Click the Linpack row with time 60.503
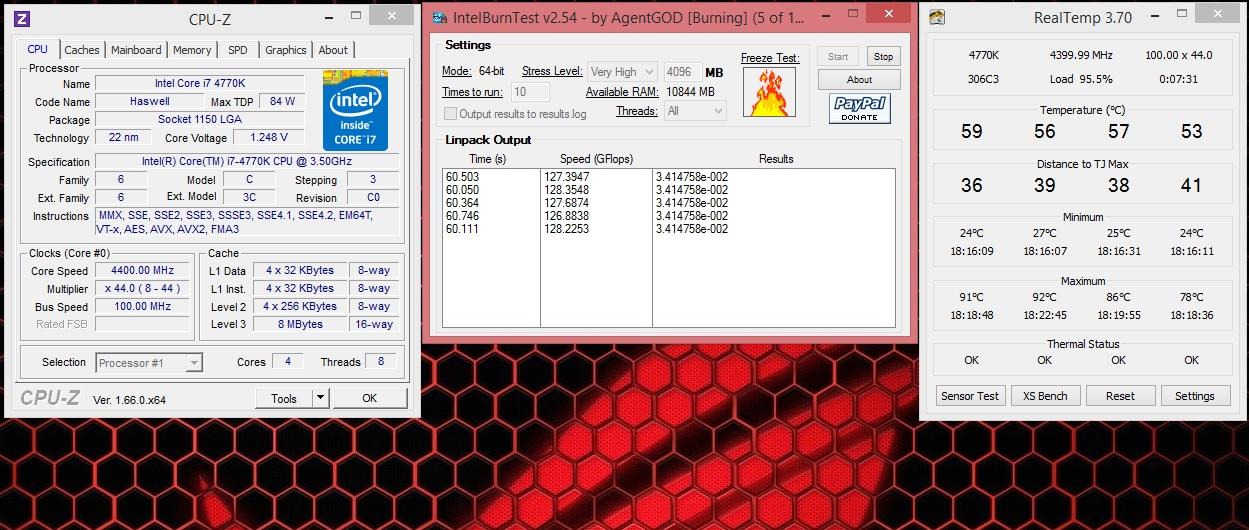The image size is (1249, 530). (x=668, y=177)
